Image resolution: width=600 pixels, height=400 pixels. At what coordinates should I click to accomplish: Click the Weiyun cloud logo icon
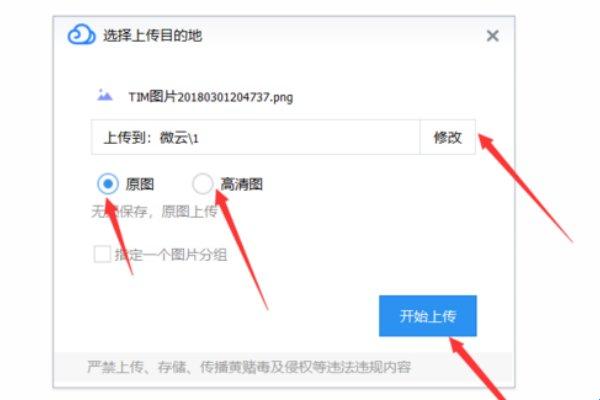(x=81, y=35)
